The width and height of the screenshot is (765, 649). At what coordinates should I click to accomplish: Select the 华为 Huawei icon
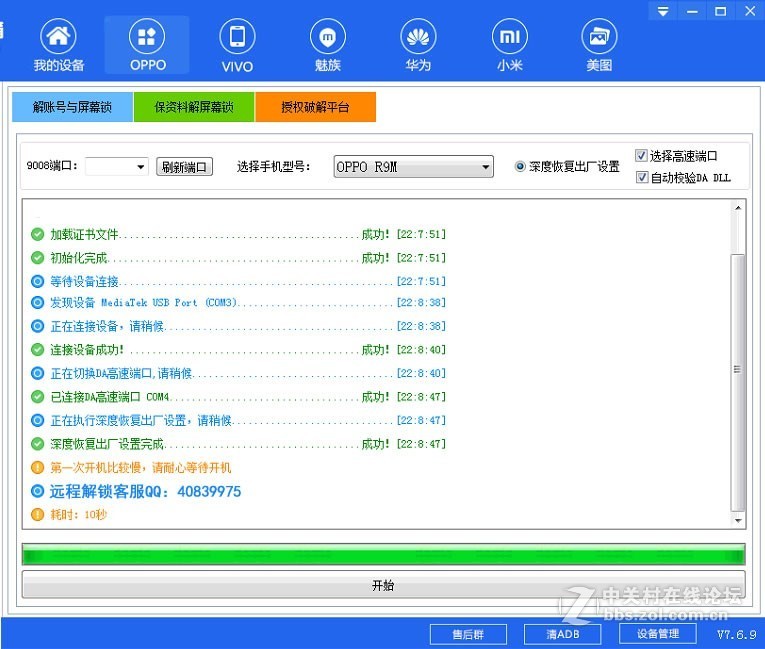point(418,38)
